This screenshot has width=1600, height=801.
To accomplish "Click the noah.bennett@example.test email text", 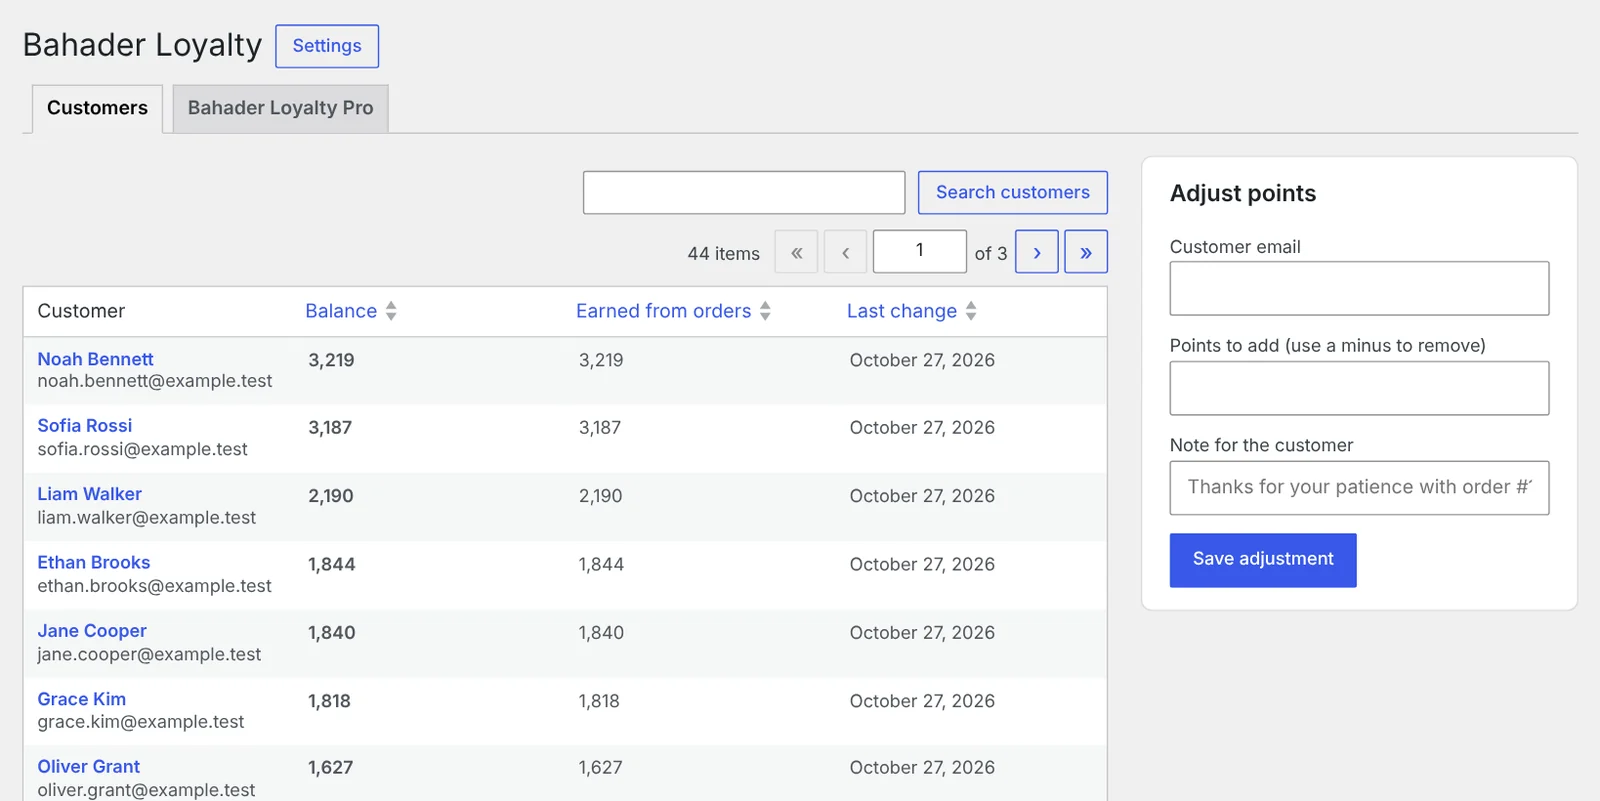I will pyautogui.click(x=155, y=381).
